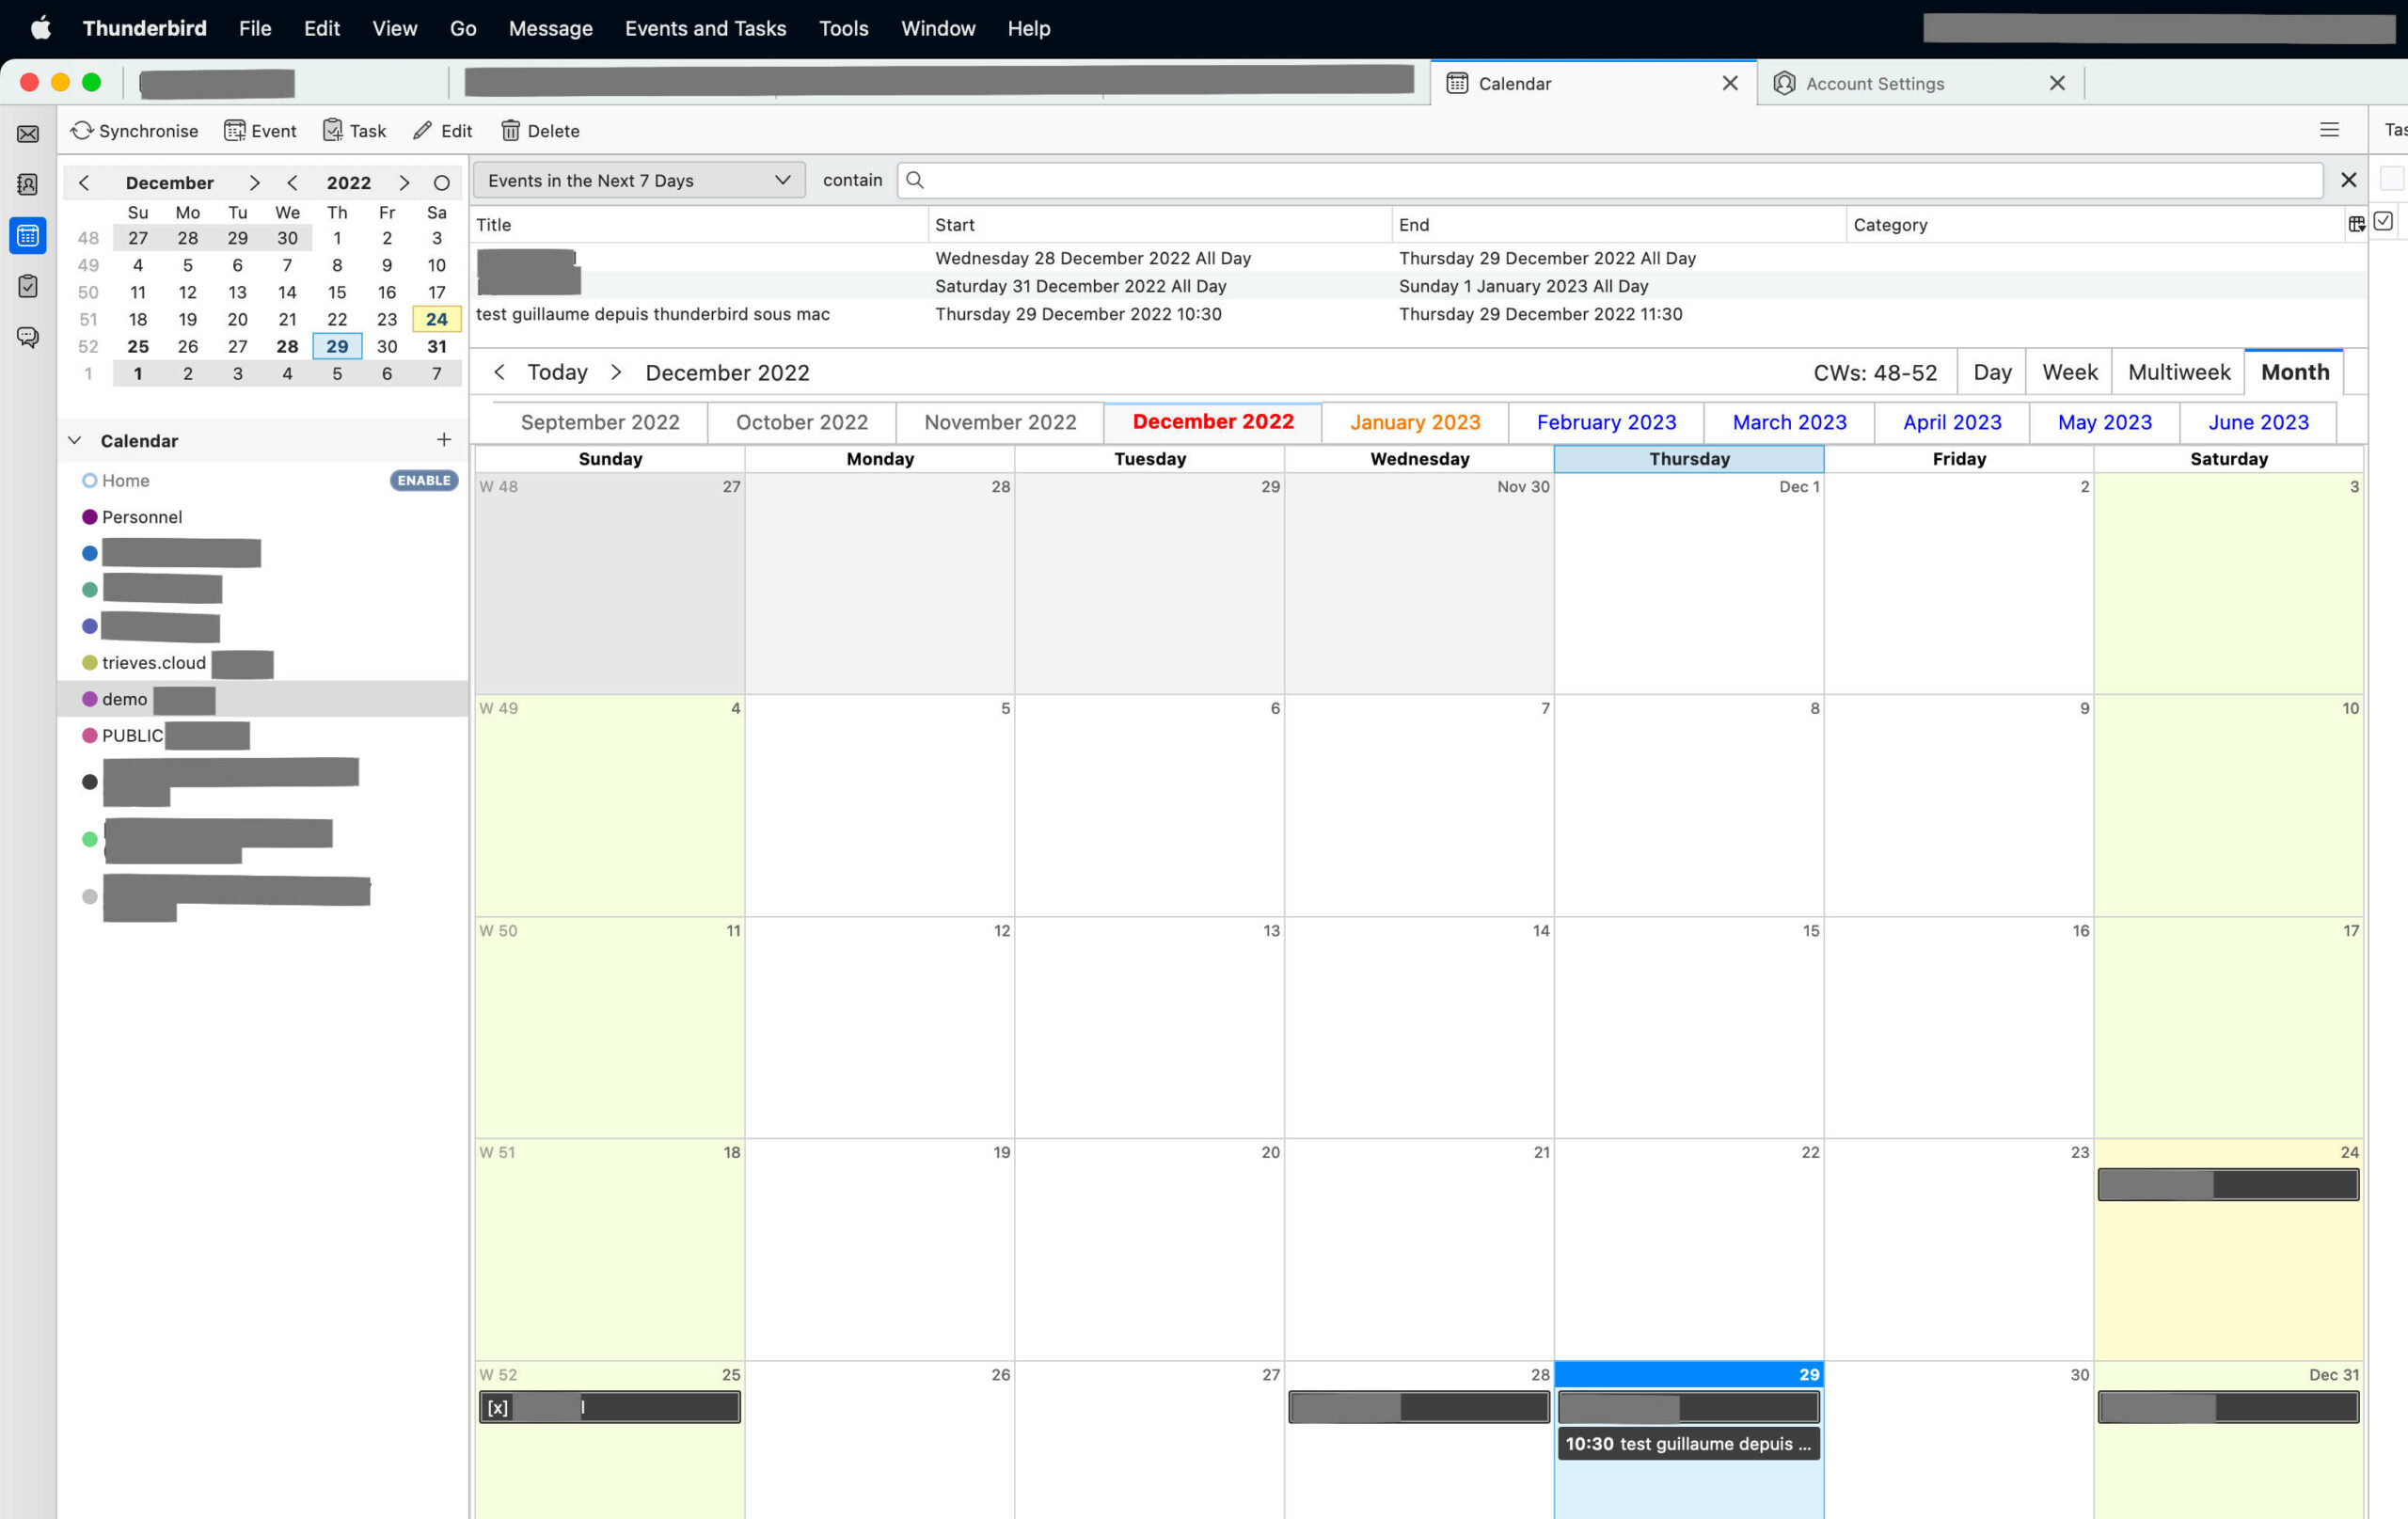This screenshot has height=1519, width=2408.
Task: Sort events by Start column
Action: pos(1160,225)
